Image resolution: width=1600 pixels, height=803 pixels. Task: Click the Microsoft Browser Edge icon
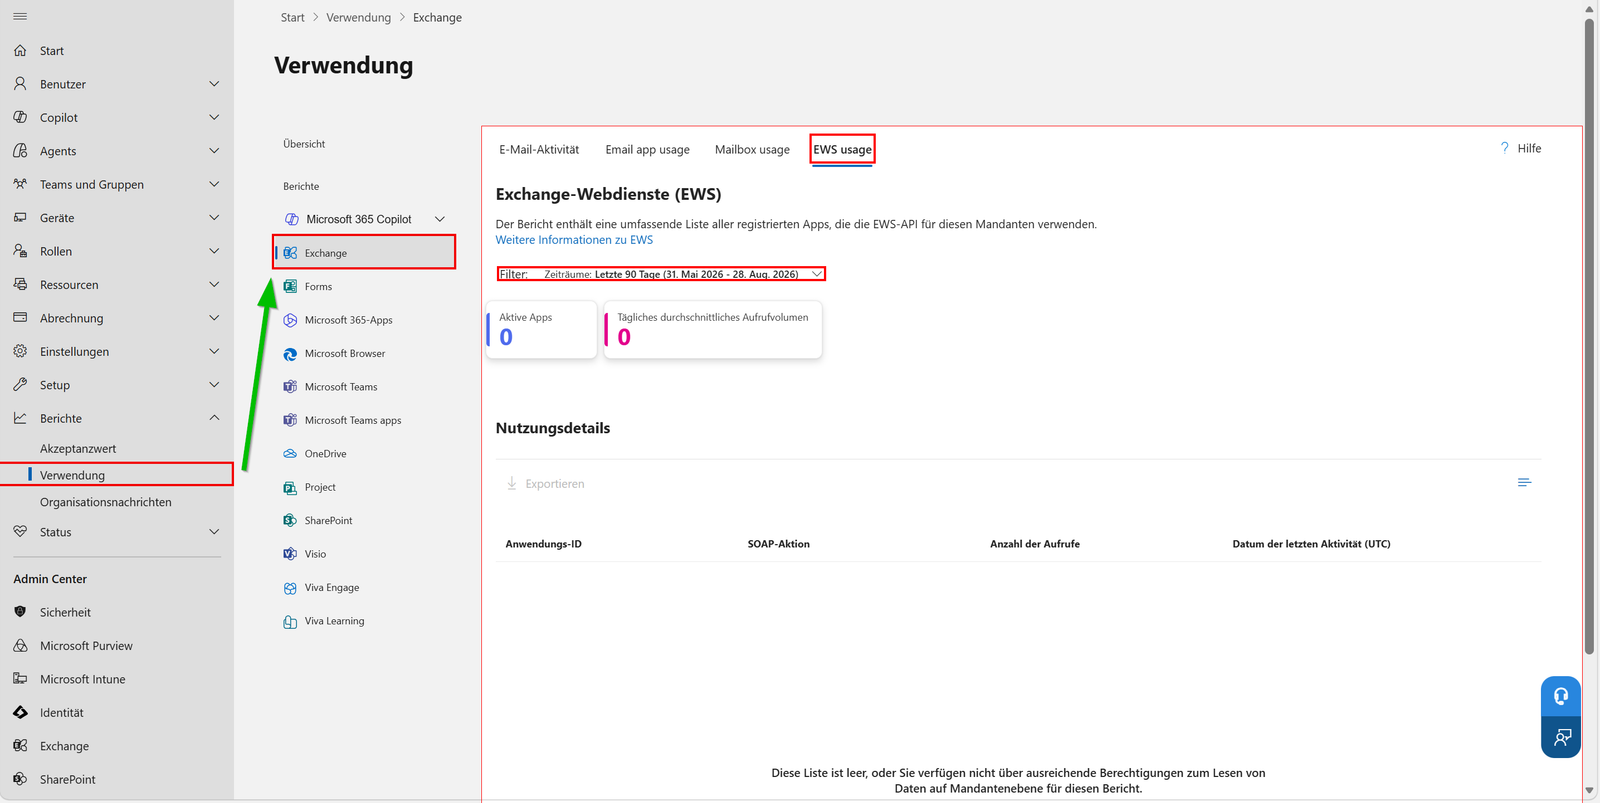pyautogui.click(x=290, y=353)
